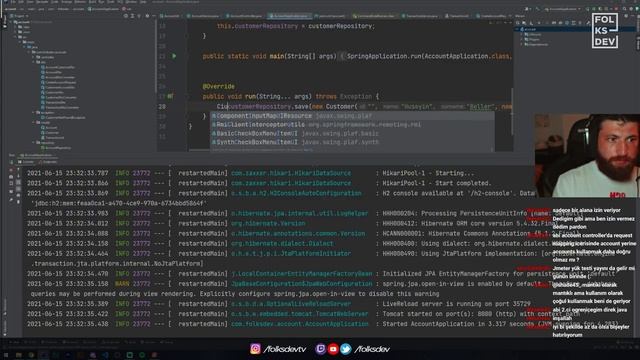Open AccountRepository in the repository package

56,147
